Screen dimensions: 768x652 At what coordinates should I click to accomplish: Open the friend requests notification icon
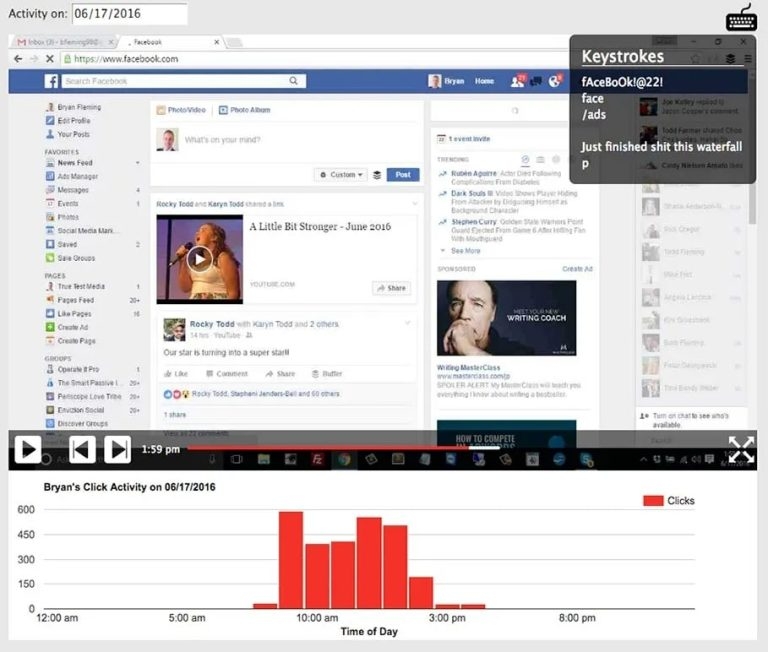coord(517,81)
